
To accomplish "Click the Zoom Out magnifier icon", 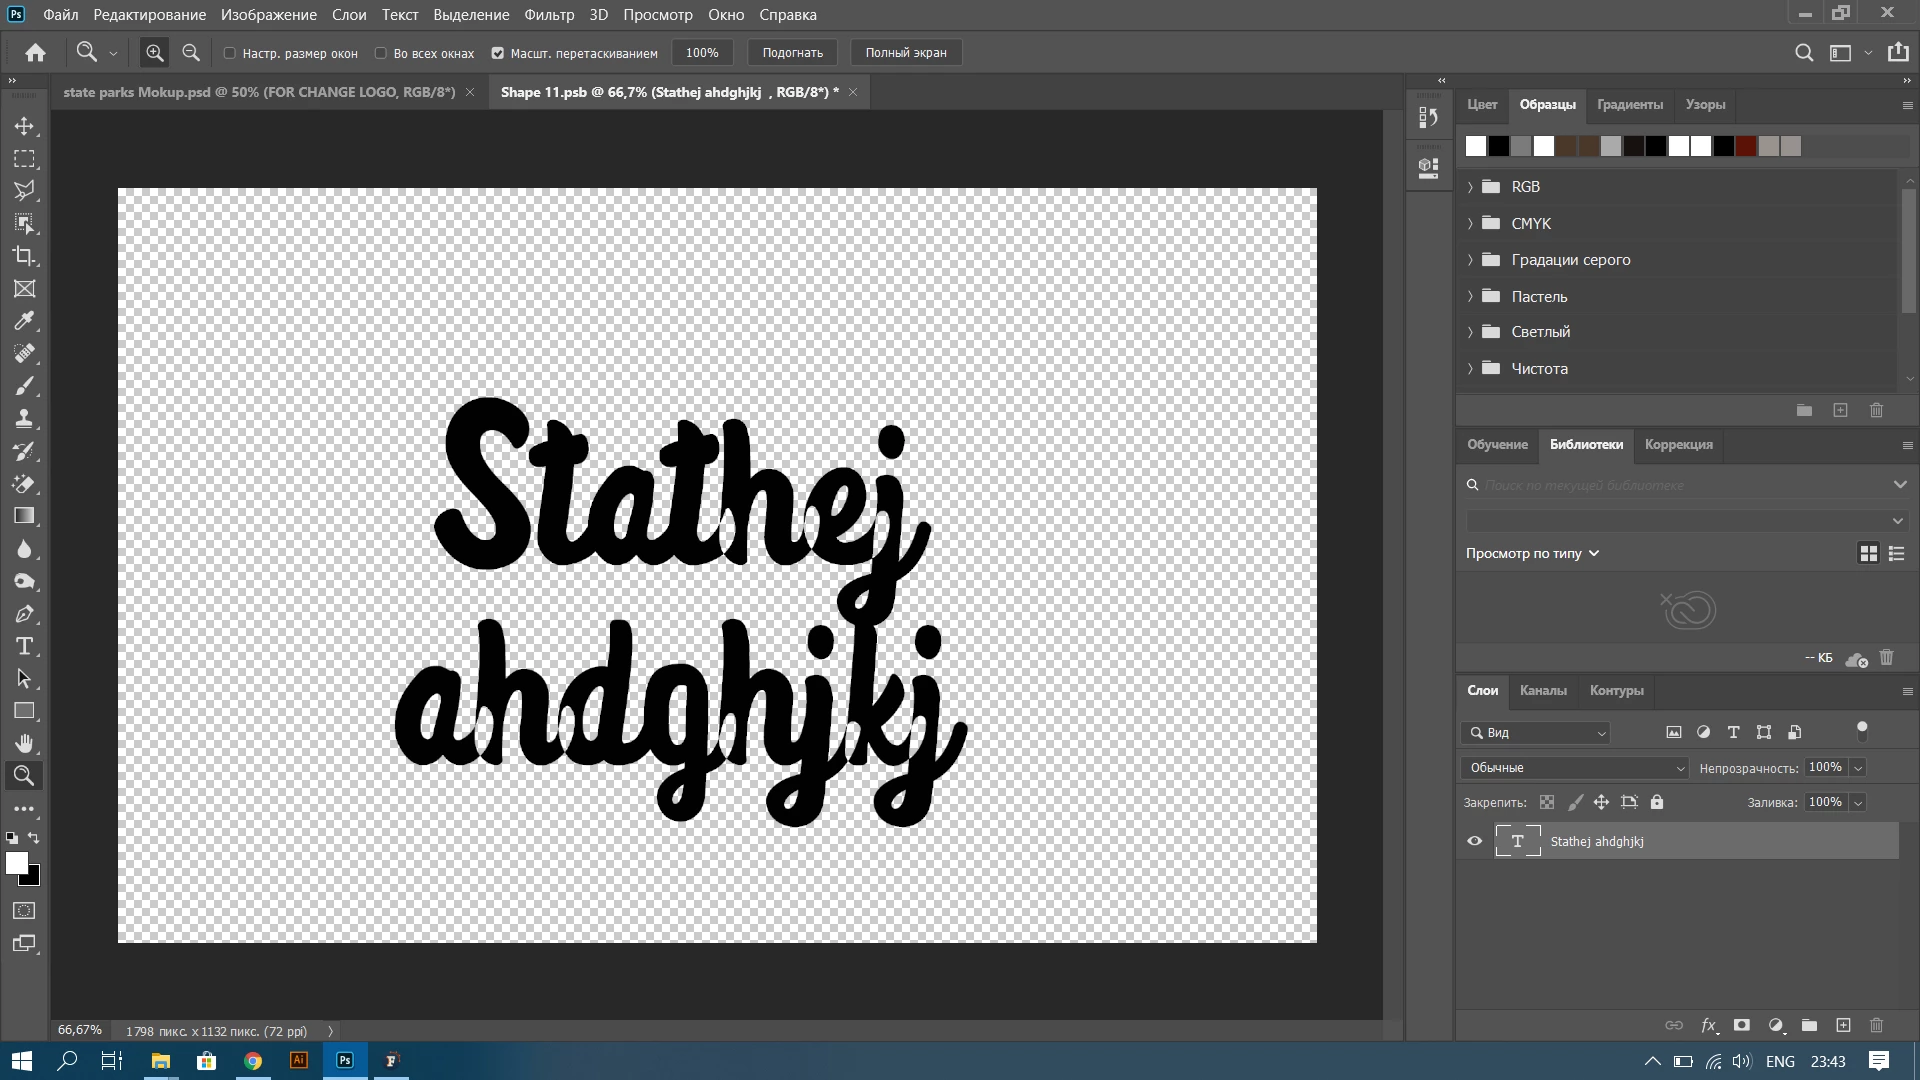I will click(191, 53).
